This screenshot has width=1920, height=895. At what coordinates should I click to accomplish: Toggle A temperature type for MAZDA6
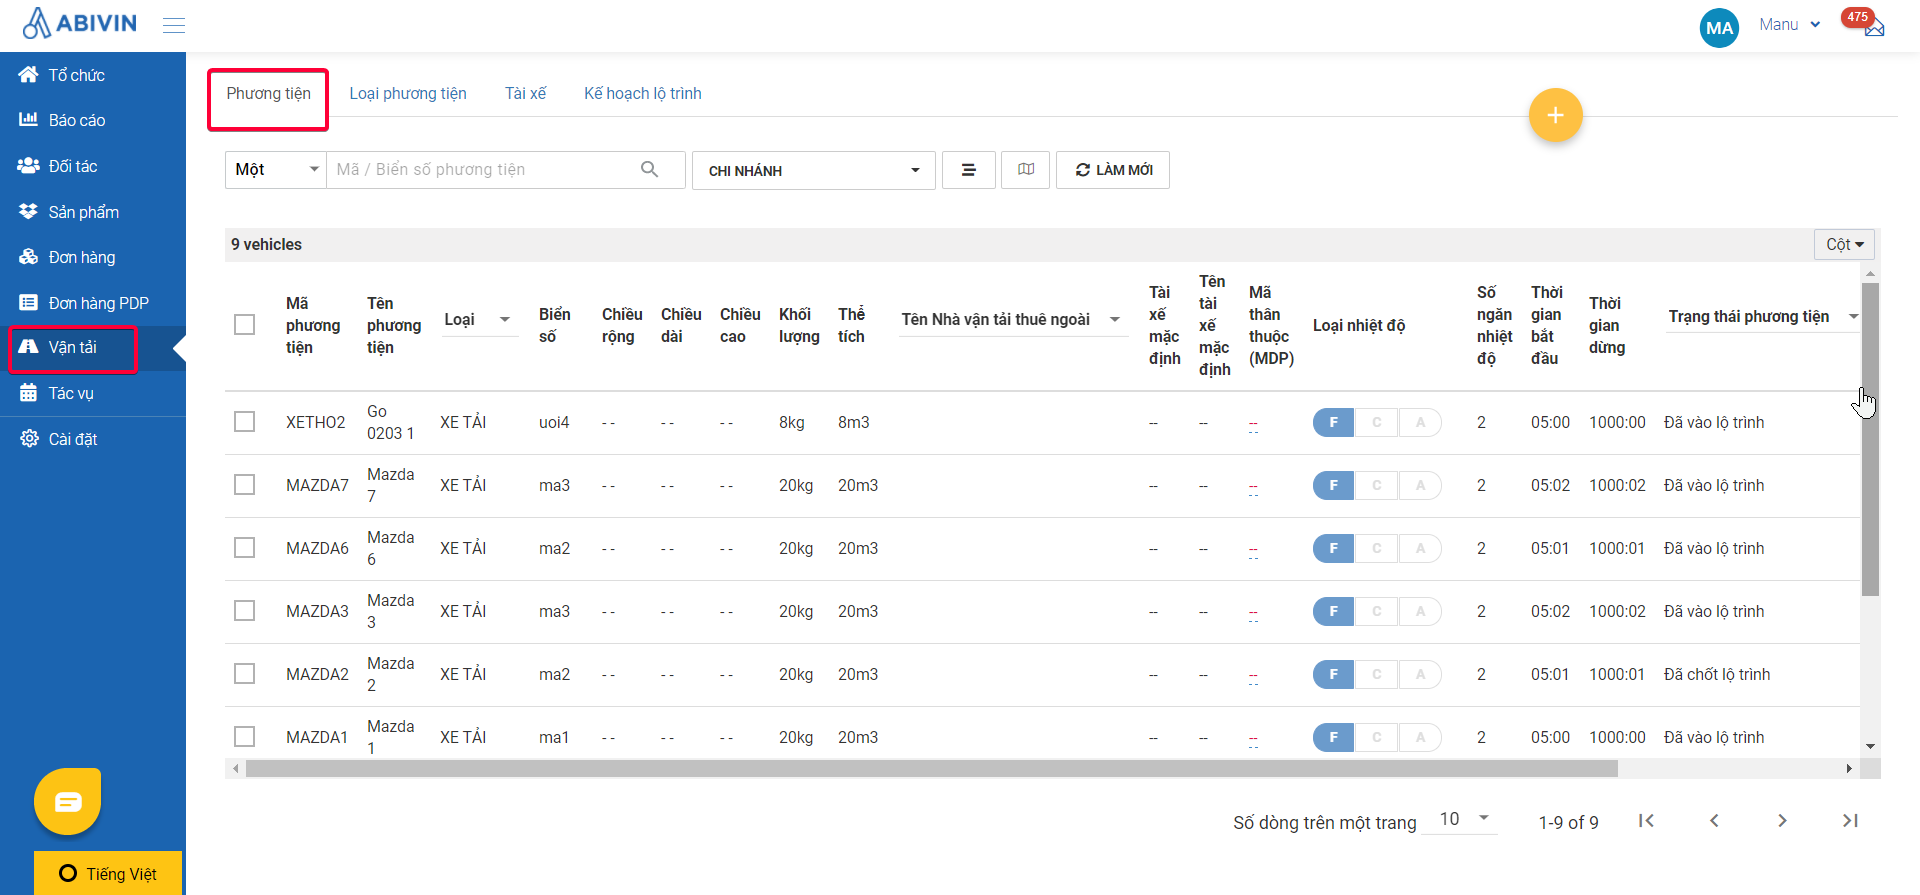(1420, 548)
